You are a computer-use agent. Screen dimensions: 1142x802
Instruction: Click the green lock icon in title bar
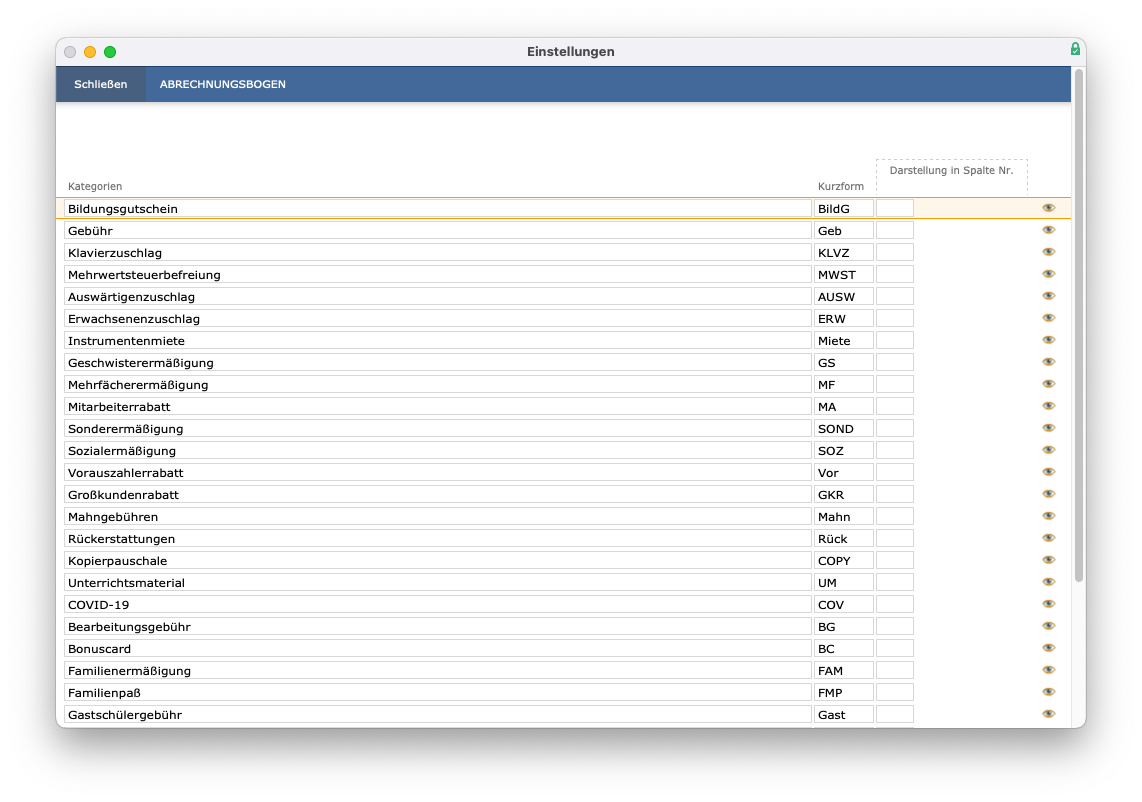pos(1075,49)
